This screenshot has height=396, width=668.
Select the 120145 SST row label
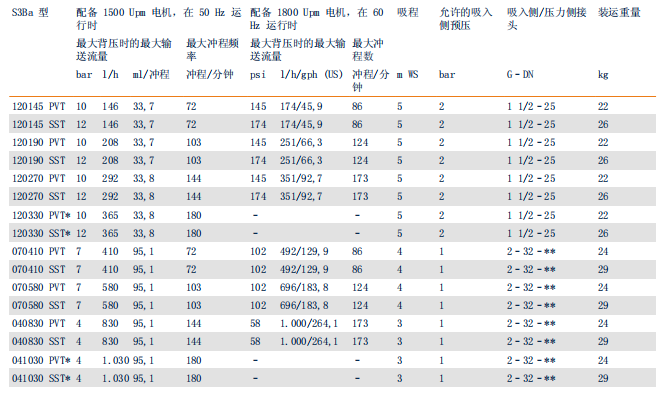tap(39, 124)
